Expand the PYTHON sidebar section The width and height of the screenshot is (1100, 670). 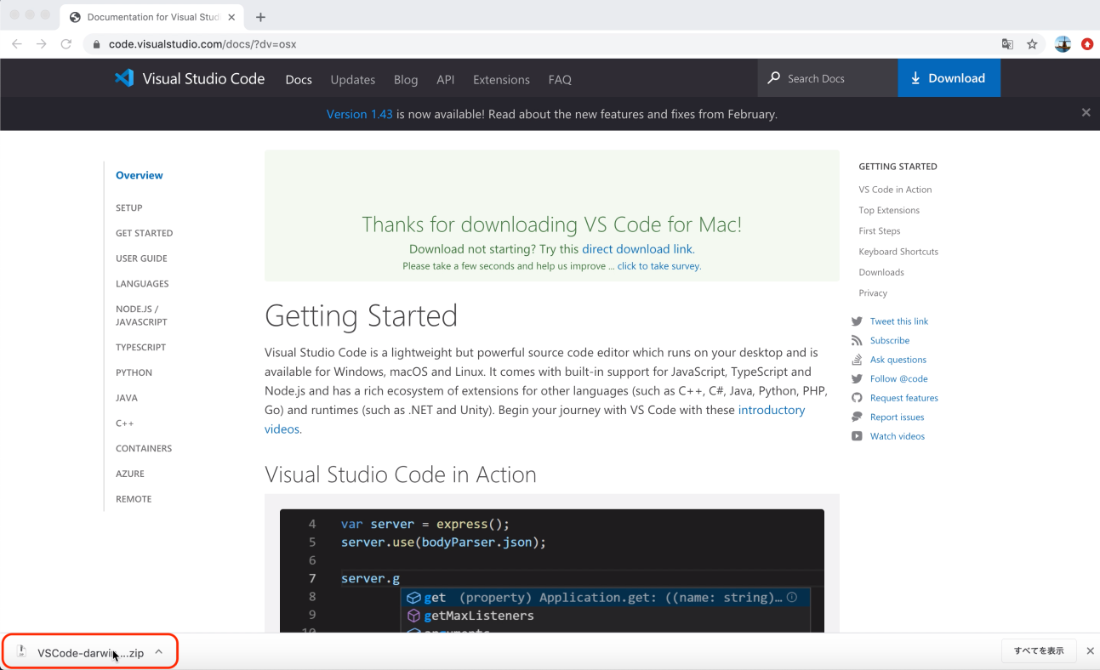tap(133, 373)
